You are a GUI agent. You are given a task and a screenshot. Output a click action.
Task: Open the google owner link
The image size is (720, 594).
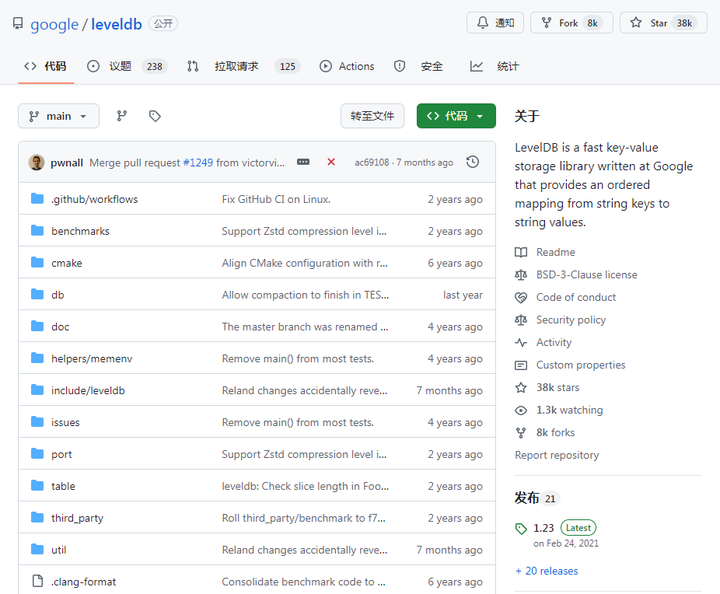[54, 24]
